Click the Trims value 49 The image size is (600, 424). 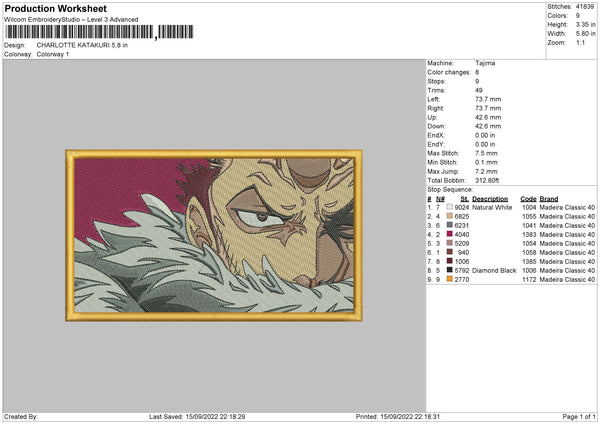click(x=479, y=90)
